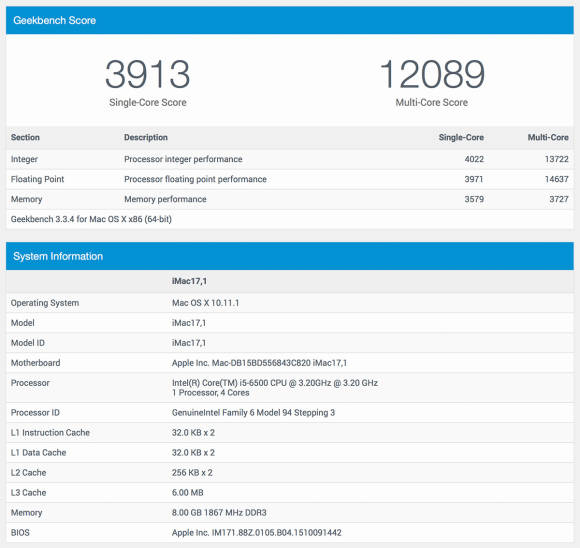Screen dimensions: 580x548
Task: Click the Single-Core Score label
Action: point(148,102)
